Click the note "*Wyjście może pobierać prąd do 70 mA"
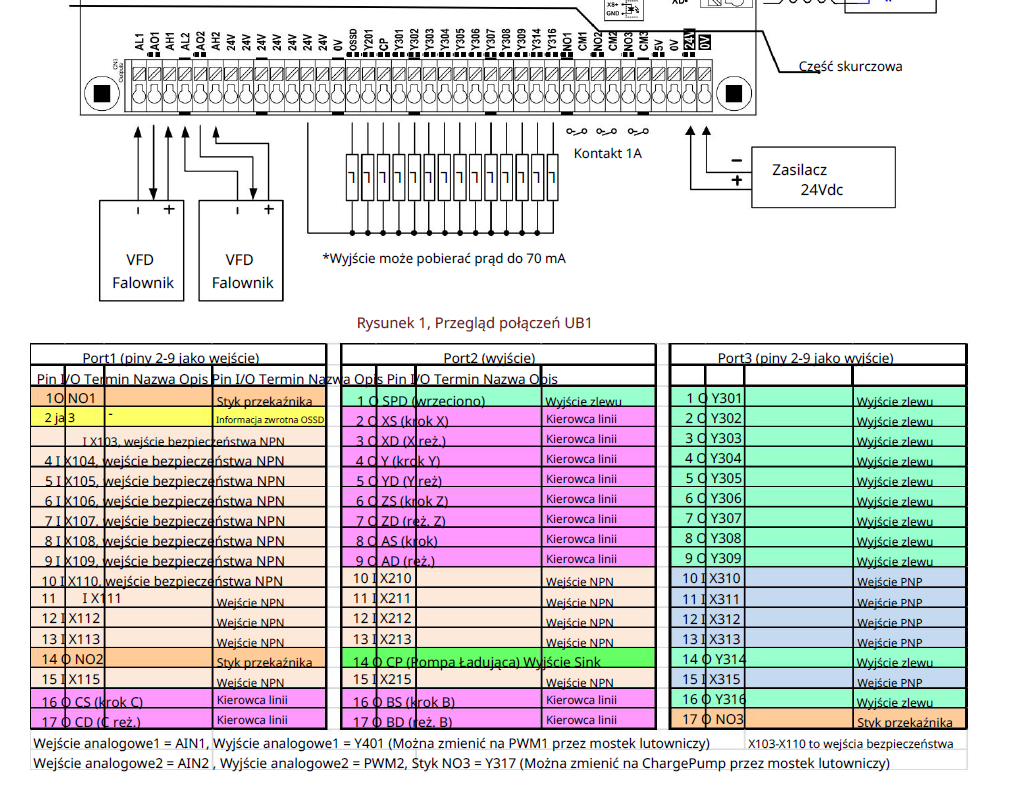1027x791 pixels. tap(444, 259)
